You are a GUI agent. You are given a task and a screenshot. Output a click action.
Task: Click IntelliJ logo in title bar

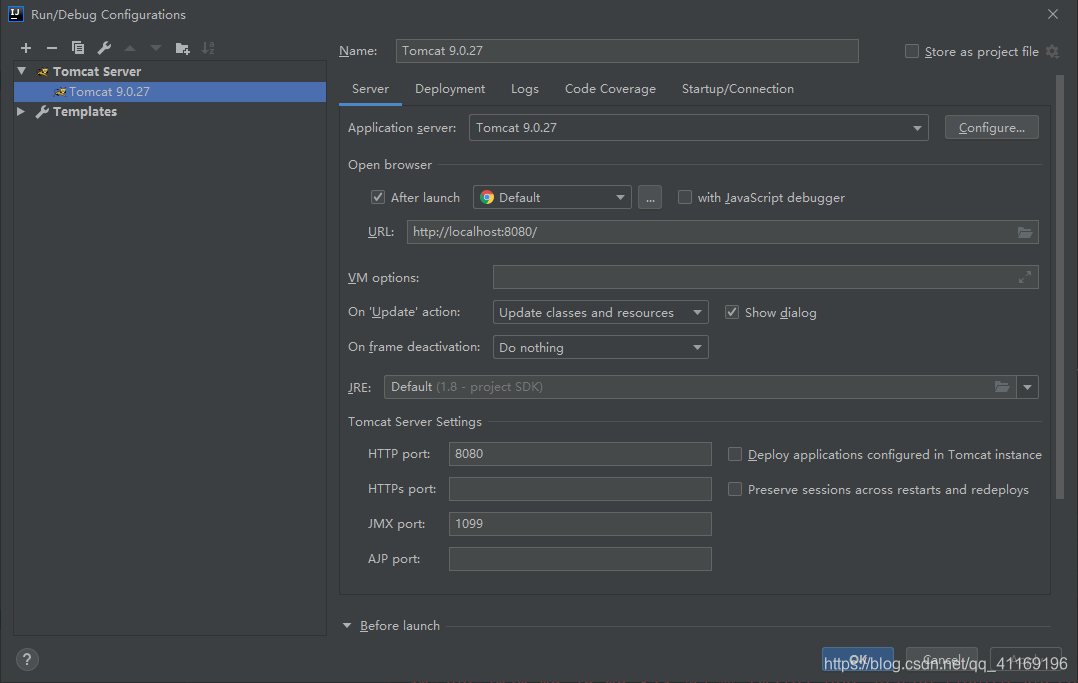[x=16, y=14]
